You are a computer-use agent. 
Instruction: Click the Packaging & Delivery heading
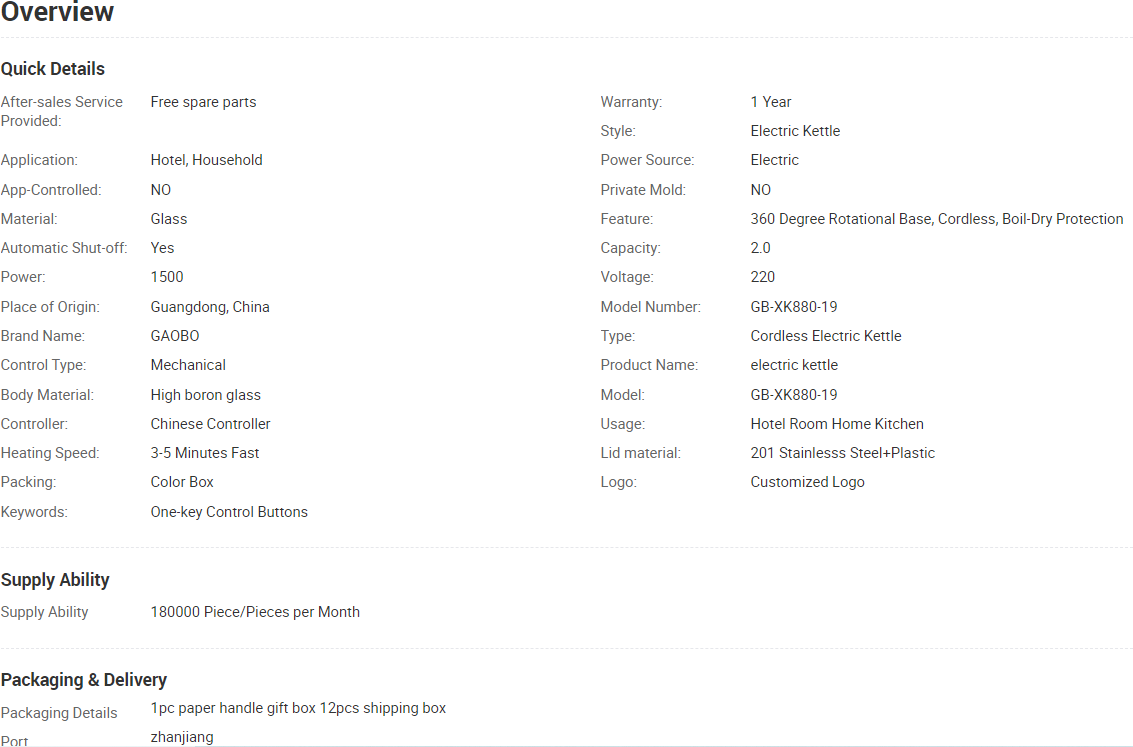84,680
